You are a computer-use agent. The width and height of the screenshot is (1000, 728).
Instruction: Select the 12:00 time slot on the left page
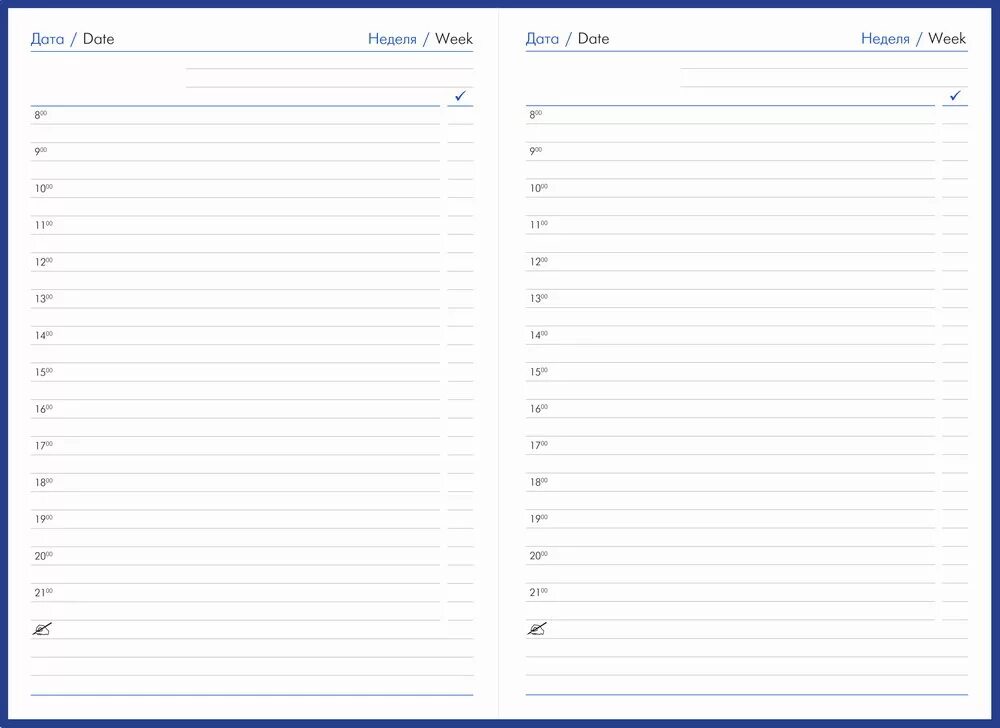coord(43,262)
